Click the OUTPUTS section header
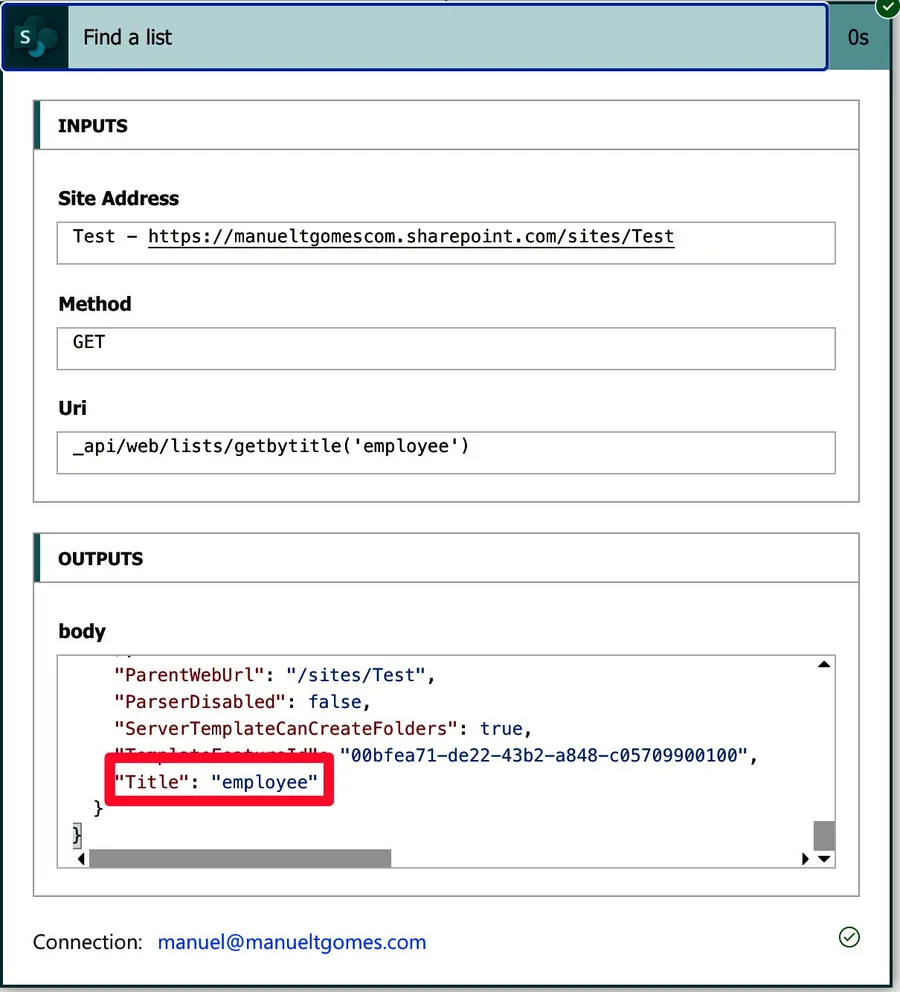 coord(100,559)
